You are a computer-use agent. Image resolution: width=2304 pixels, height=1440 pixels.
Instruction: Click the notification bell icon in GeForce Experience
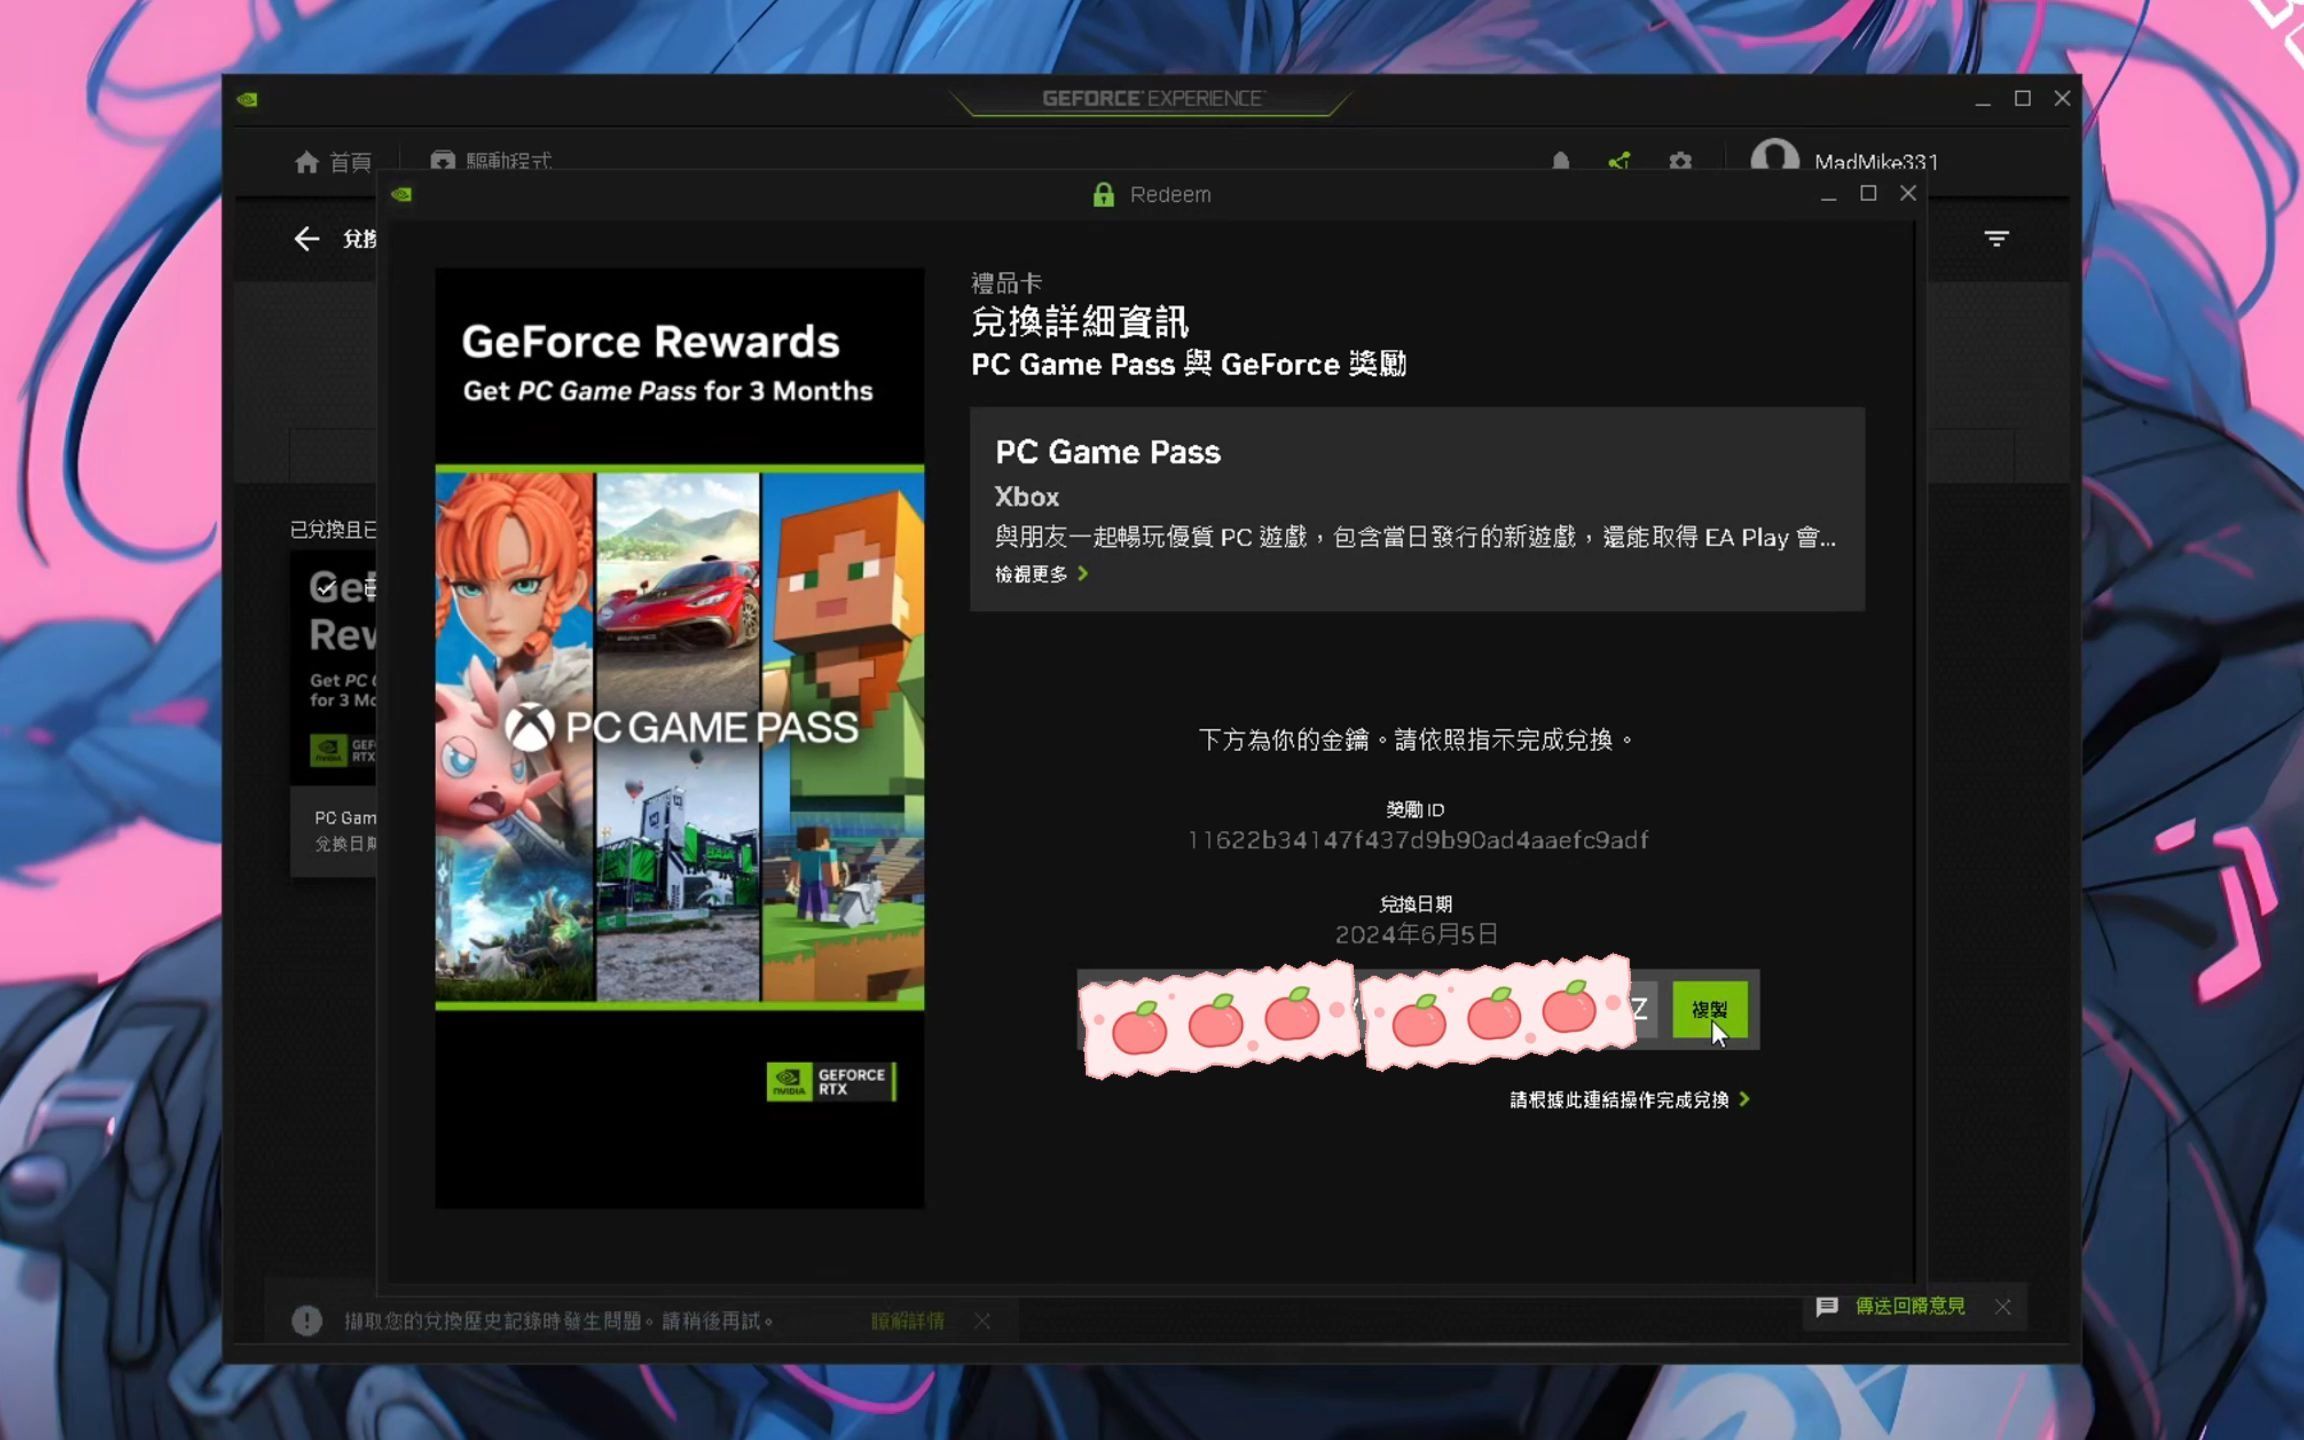pos(1561,161)
